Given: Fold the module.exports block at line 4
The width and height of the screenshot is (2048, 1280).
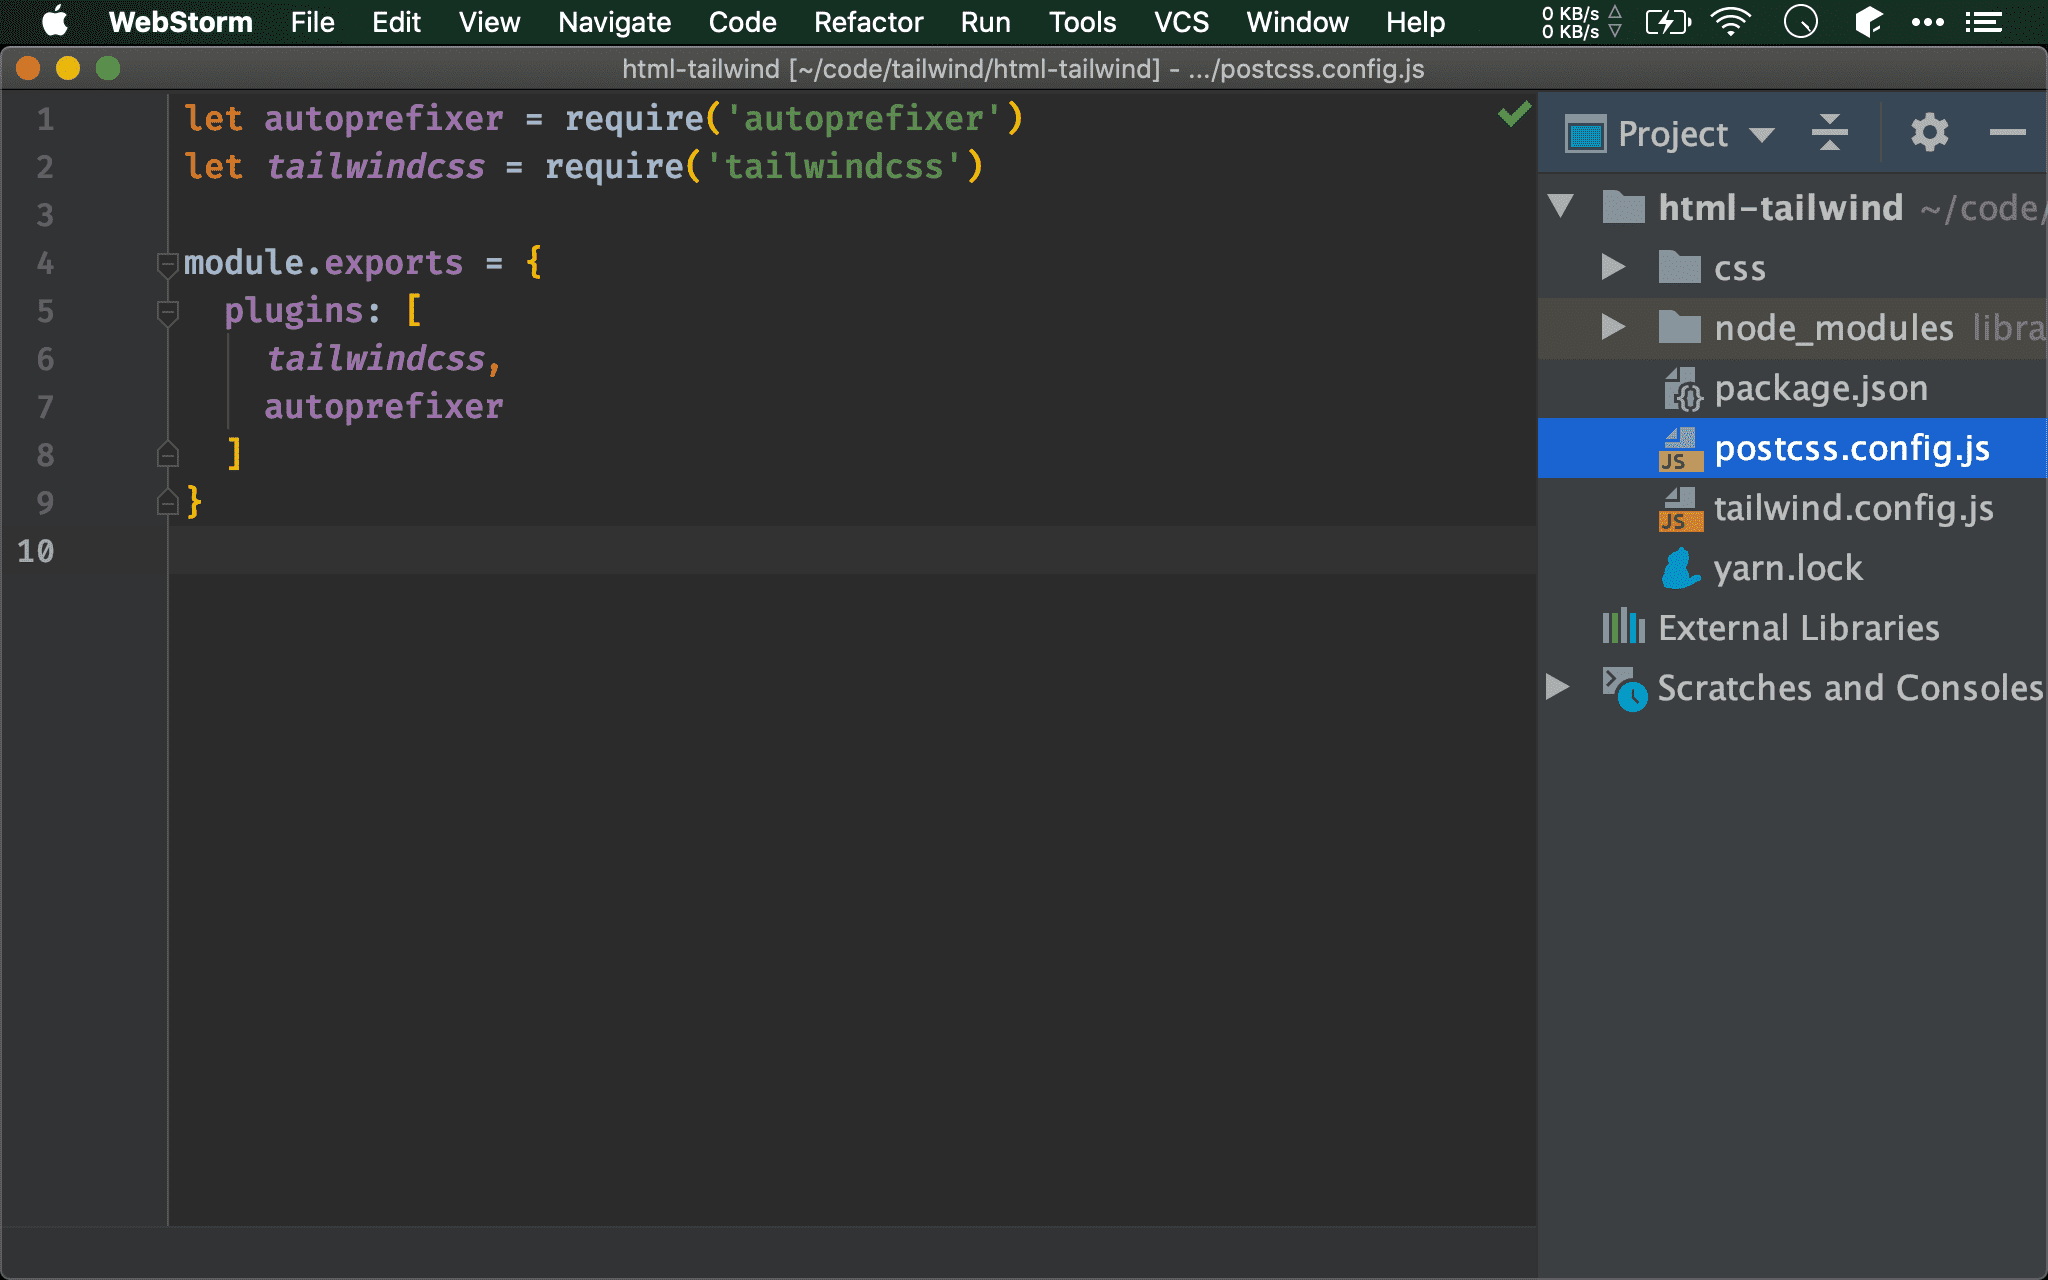Looking at the screenshot, I should 168,265.
